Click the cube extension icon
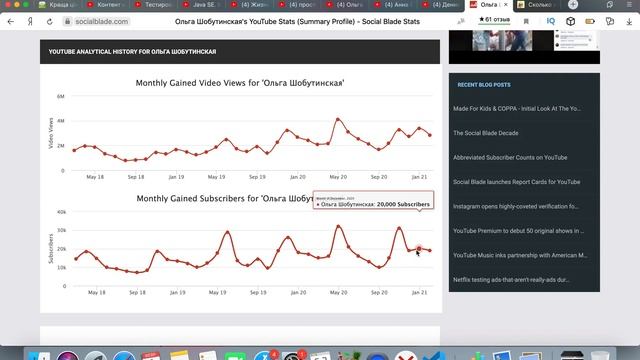Viewport: 640px width, 360px height. click(x=570, y=21)
